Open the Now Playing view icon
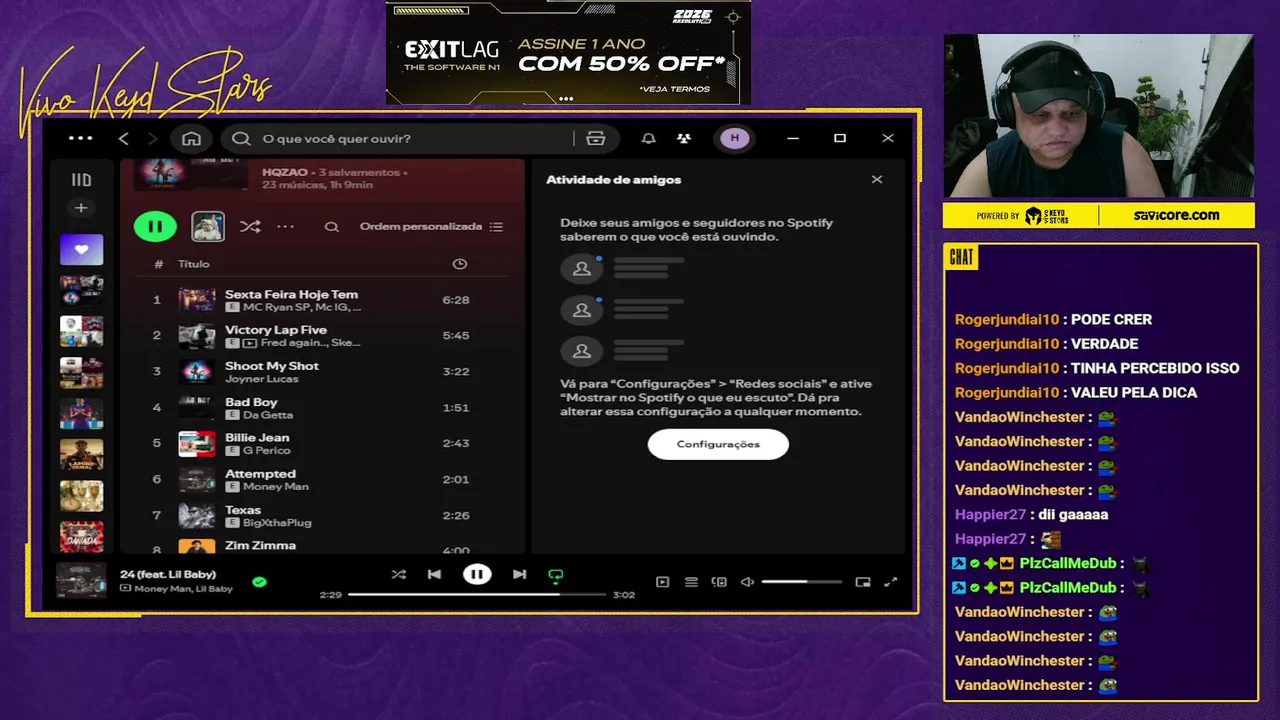 click(662, 582)
